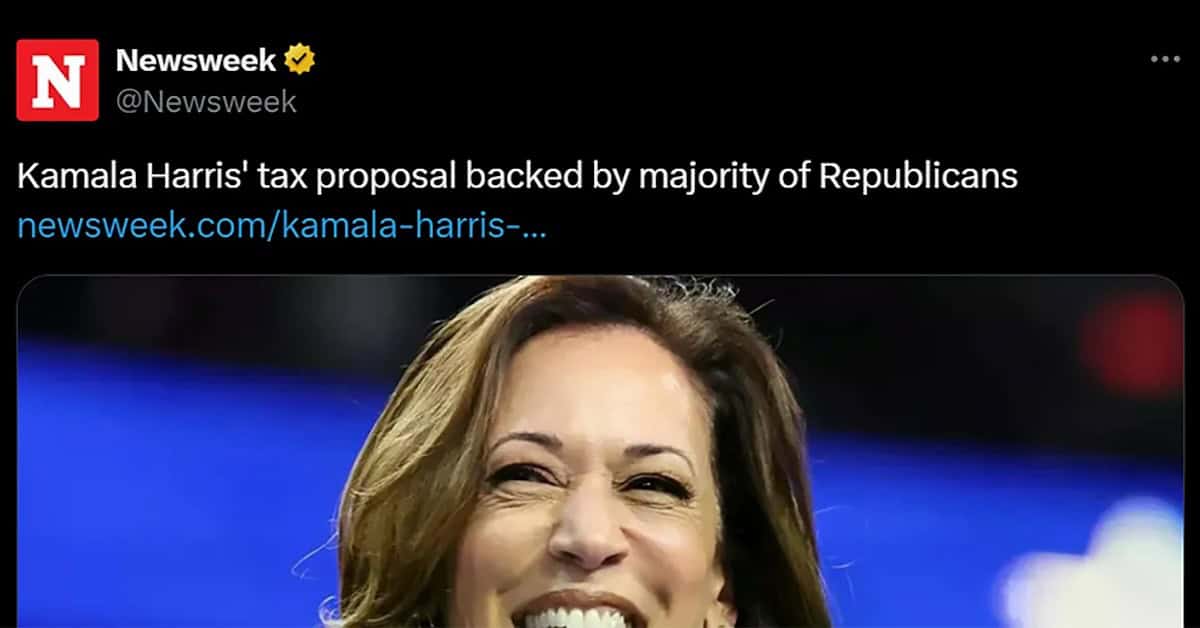Screen dimensions: 1200x628
Task: Select the @Newsweek handle
Action: [206, 101]
